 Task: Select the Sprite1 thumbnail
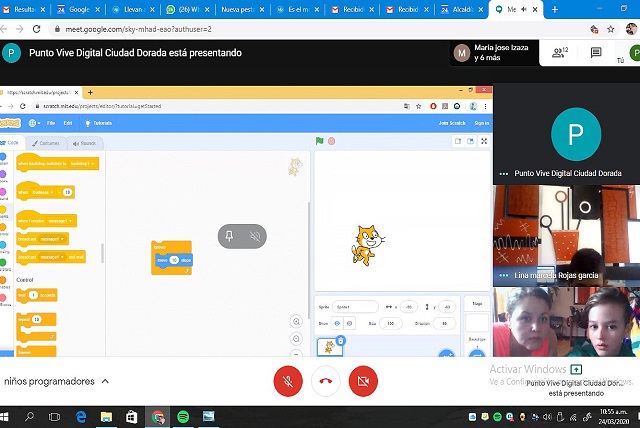pos(330,347)
